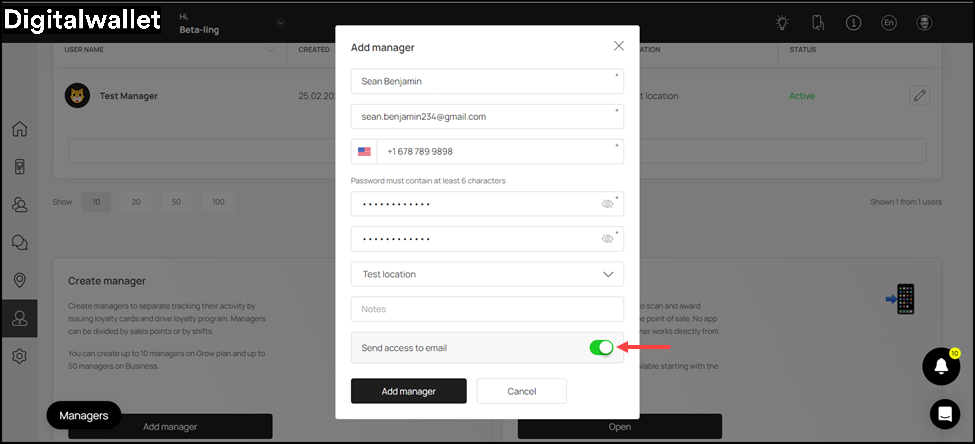Screen dimensions: 975x444
Task: Open the notifications bell icon
Action: pos(940,367)
